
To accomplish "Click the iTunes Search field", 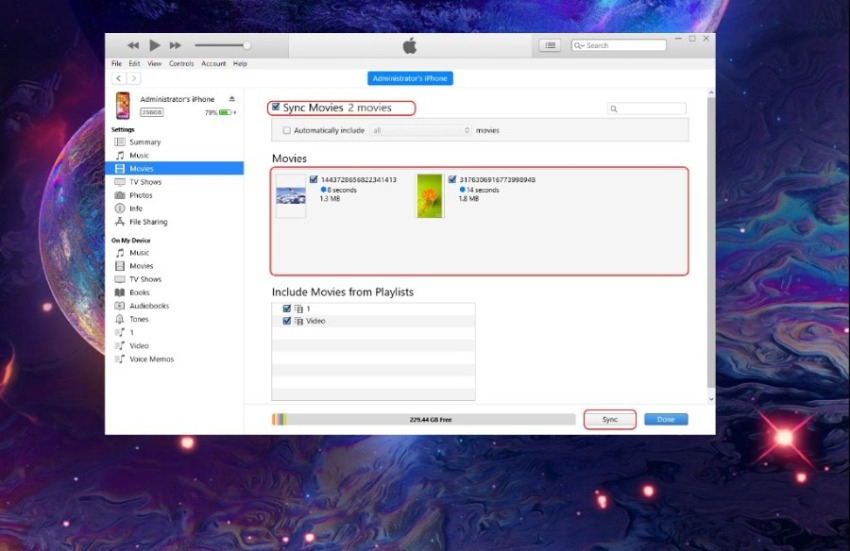I will point(619,46).
